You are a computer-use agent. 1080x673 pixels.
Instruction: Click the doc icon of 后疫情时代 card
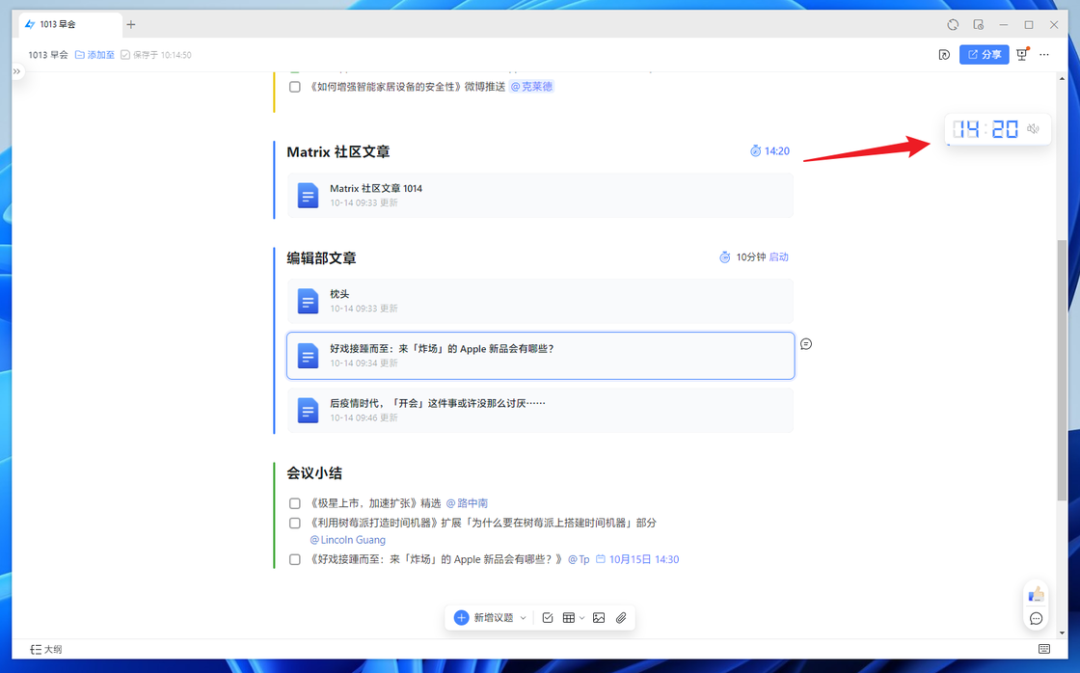pos(308,411)
